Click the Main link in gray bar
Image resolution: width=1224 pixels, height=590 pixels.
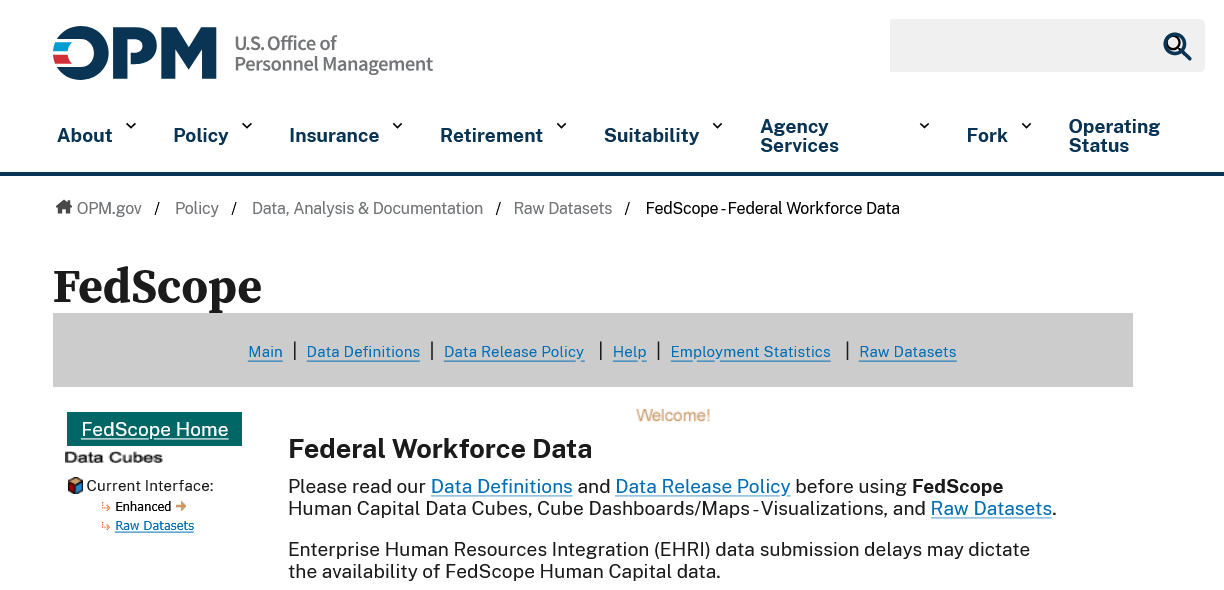coord(266,352)
